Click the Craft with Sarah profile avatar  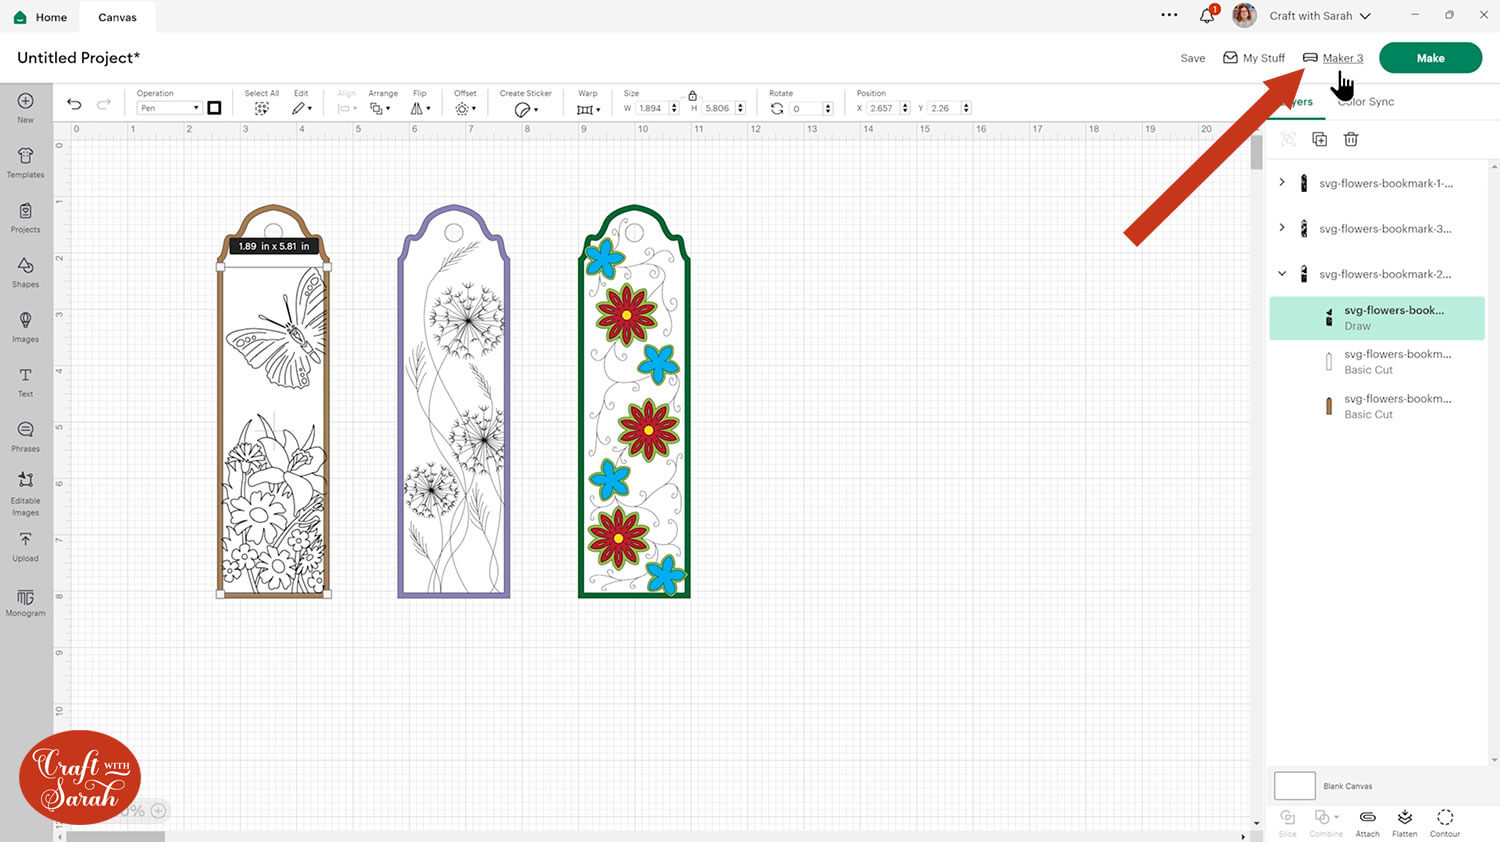tap(1244, 15)
